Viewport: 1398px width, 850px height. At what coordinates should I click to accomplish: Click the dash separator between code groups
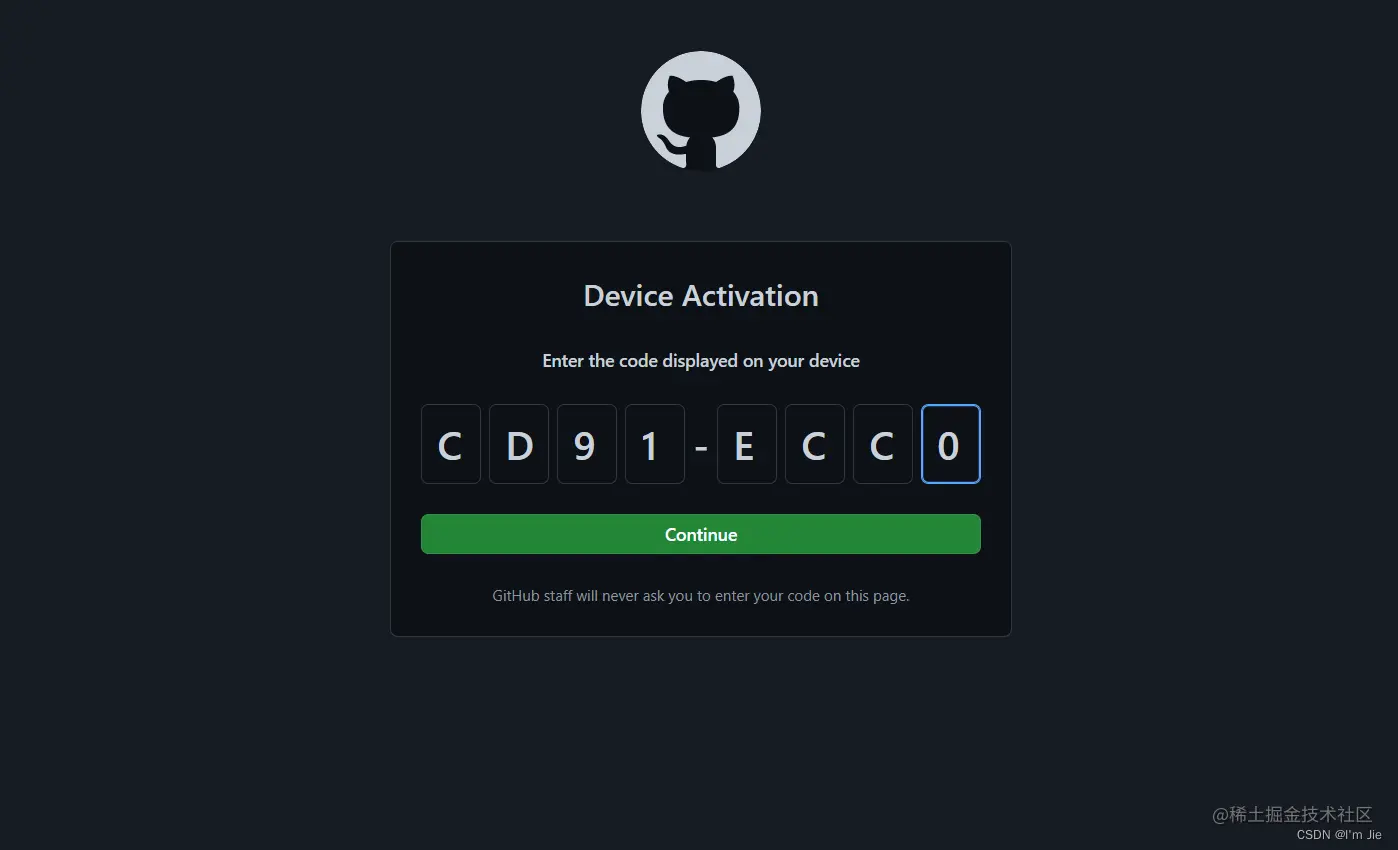(701, 446)
